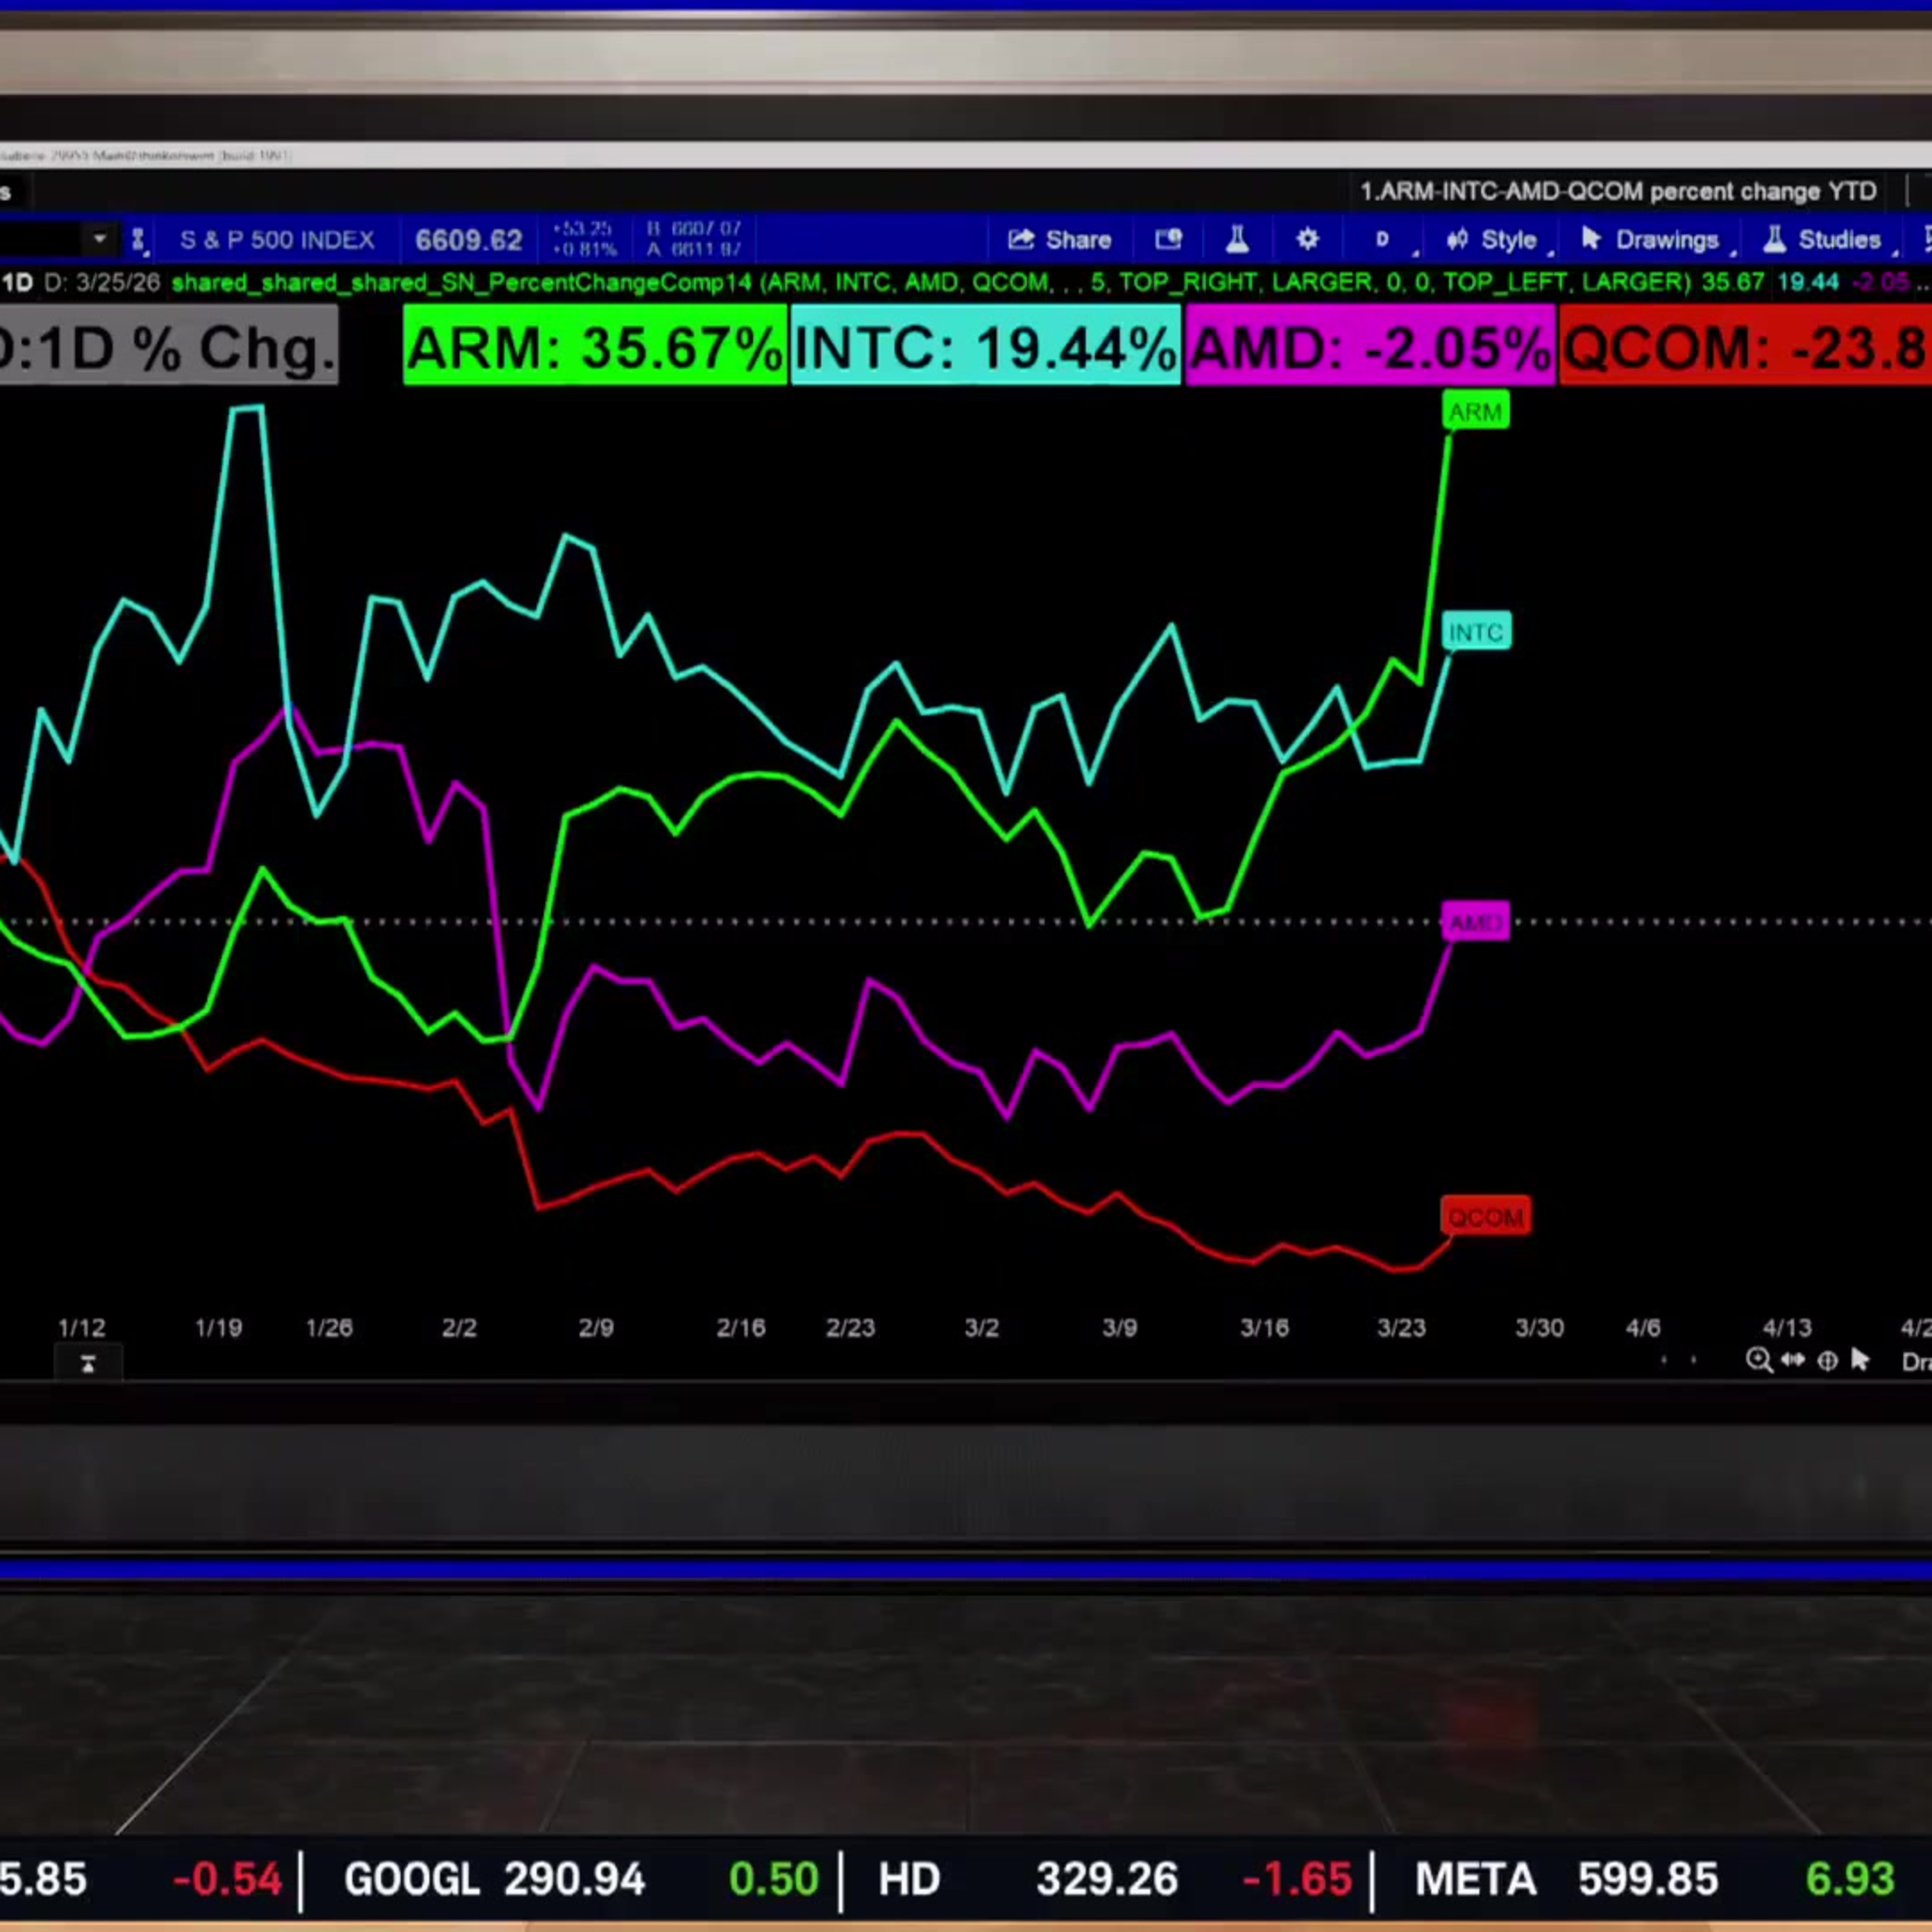
Task: Toggle the collapse arrow at bottom left
Action: (x=88, y=1364)
